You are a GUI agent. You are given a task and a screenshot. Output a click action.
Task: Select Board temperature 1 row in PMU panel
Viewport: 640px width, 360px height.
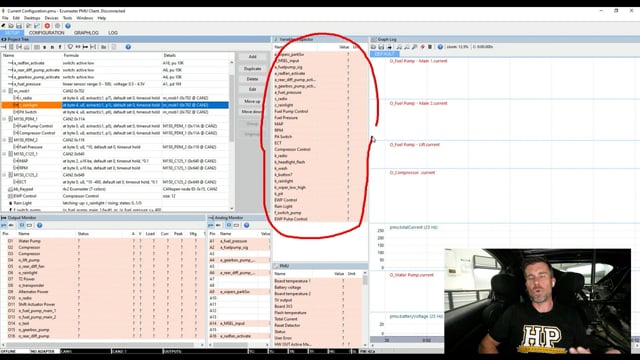click(x=318, y=281)
